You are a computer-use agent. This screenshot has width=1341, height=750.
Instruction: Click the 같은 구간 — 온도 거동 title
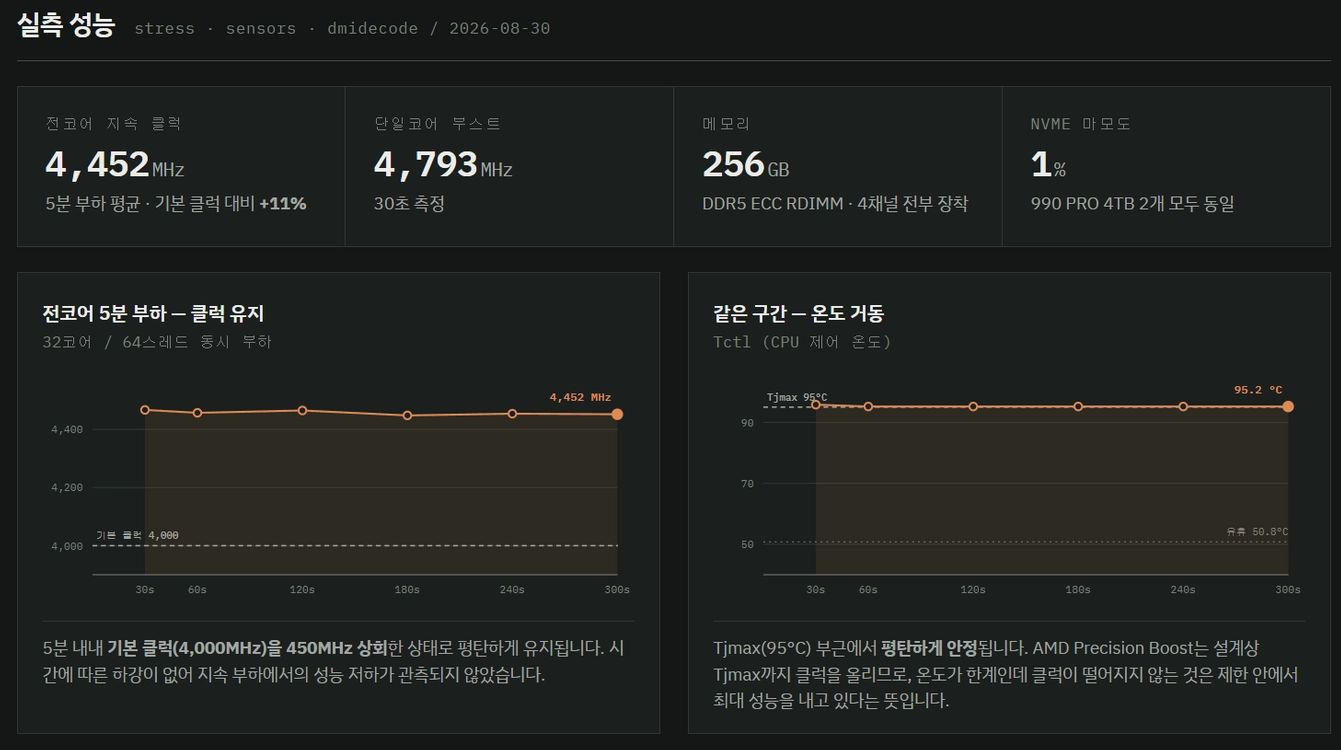tap(799, 314)
